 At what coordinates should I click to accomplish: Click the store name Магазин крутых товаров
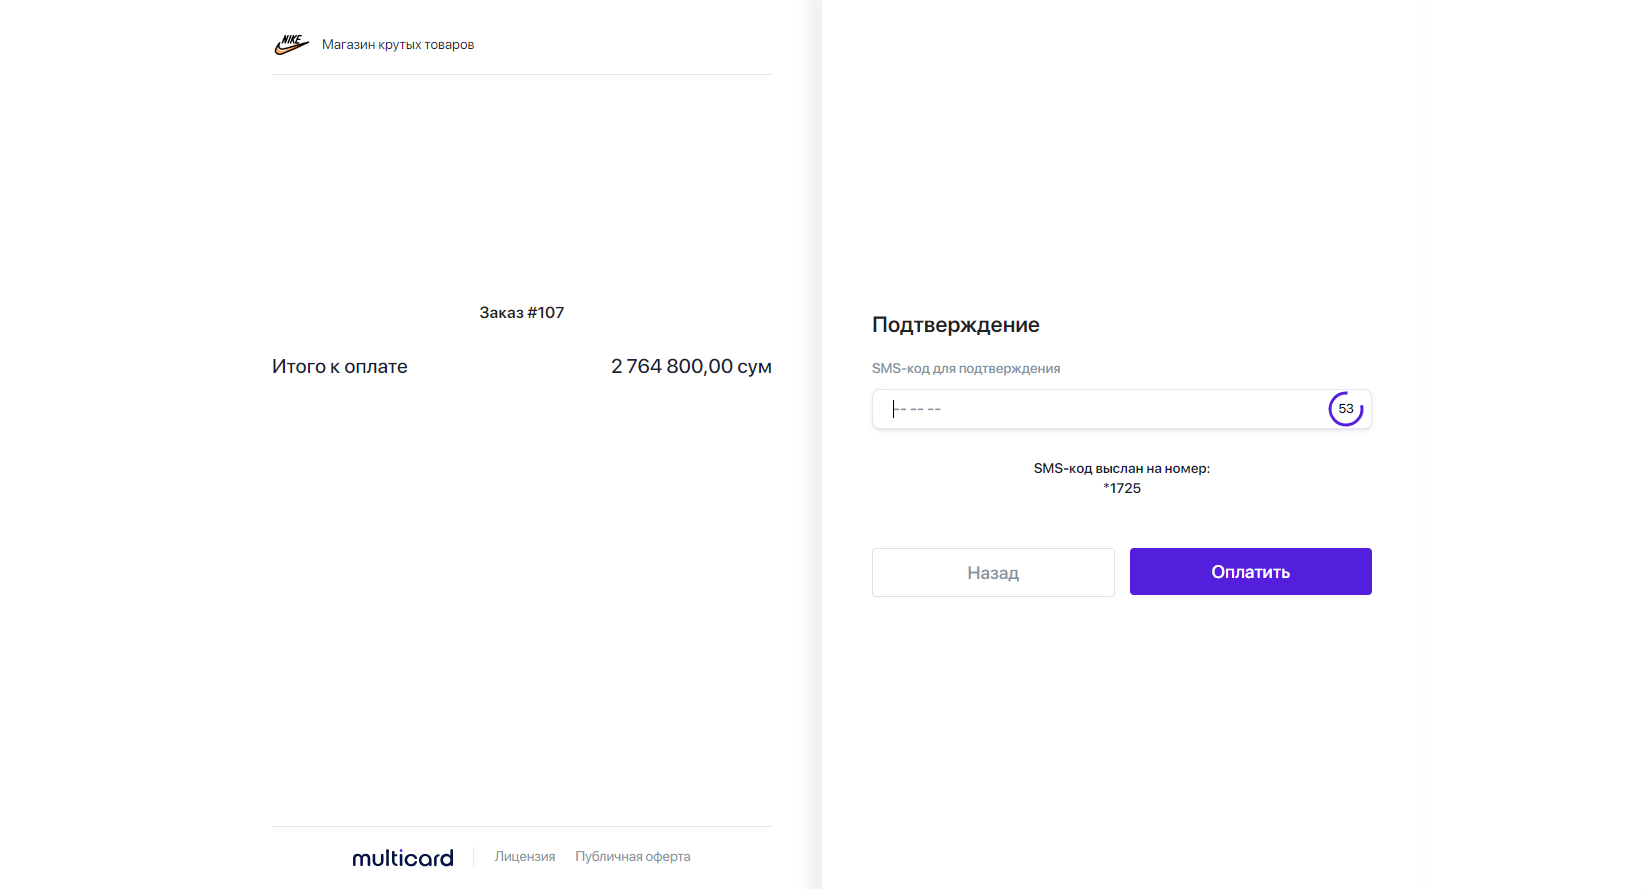click(398, 45)
